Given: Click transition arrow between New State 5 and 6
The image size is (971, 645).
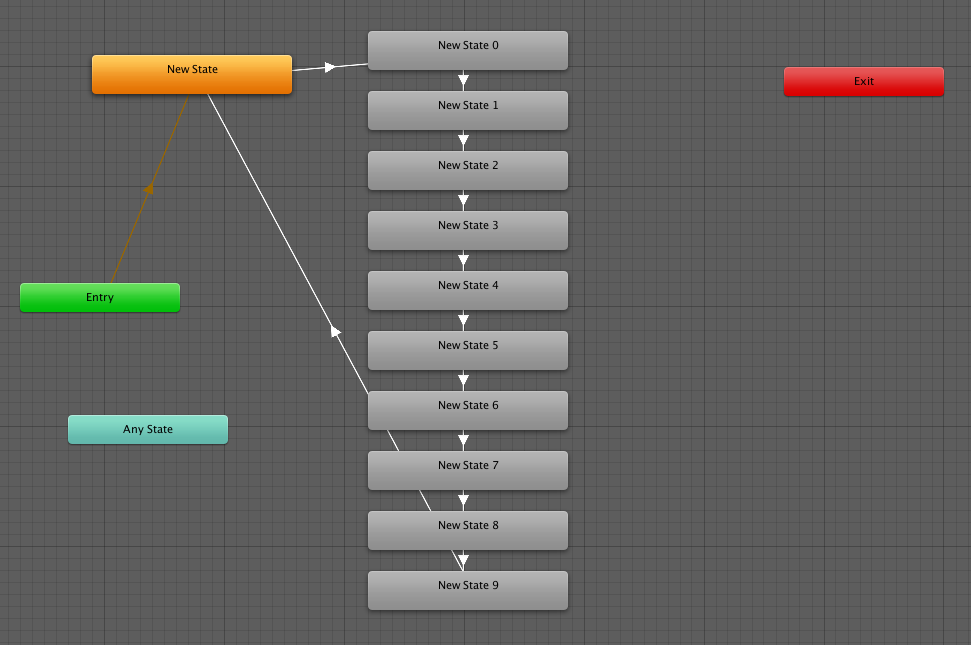Looking at the screenshot, I should (463, 381).
